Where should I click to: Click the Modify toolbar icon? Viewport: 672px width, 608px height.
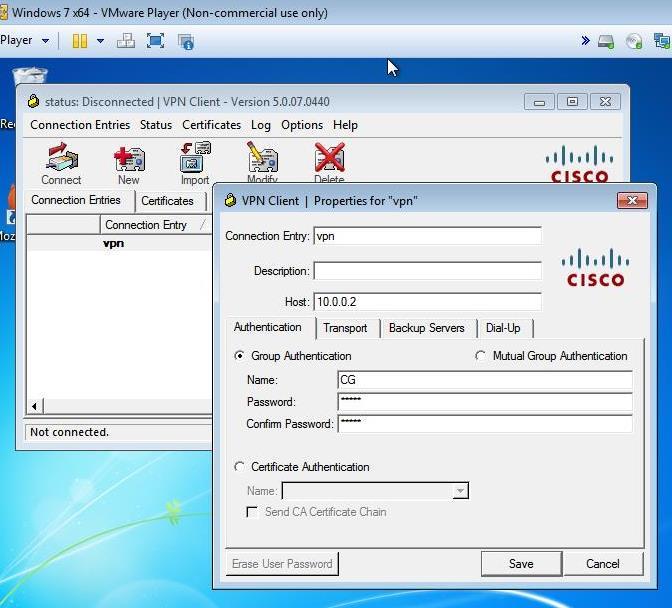pos(262,163)
